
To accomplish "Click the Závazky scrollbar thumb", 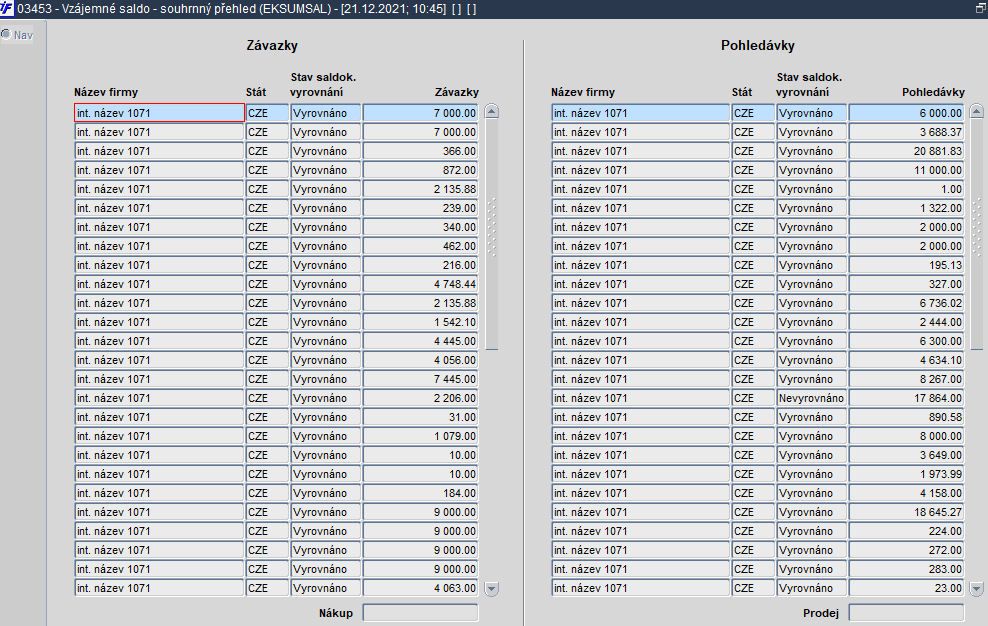I will coord(491,234).
